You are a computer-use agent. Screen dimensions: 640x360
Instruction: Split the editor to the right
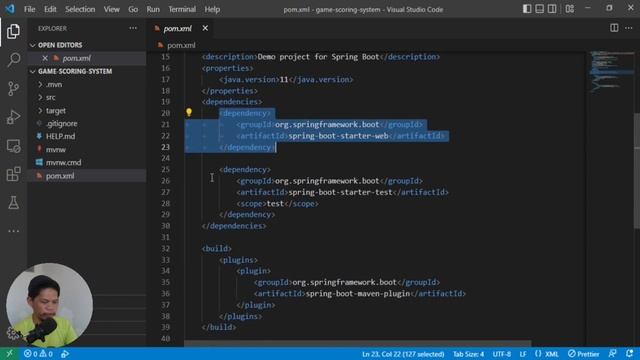point(614,28)
